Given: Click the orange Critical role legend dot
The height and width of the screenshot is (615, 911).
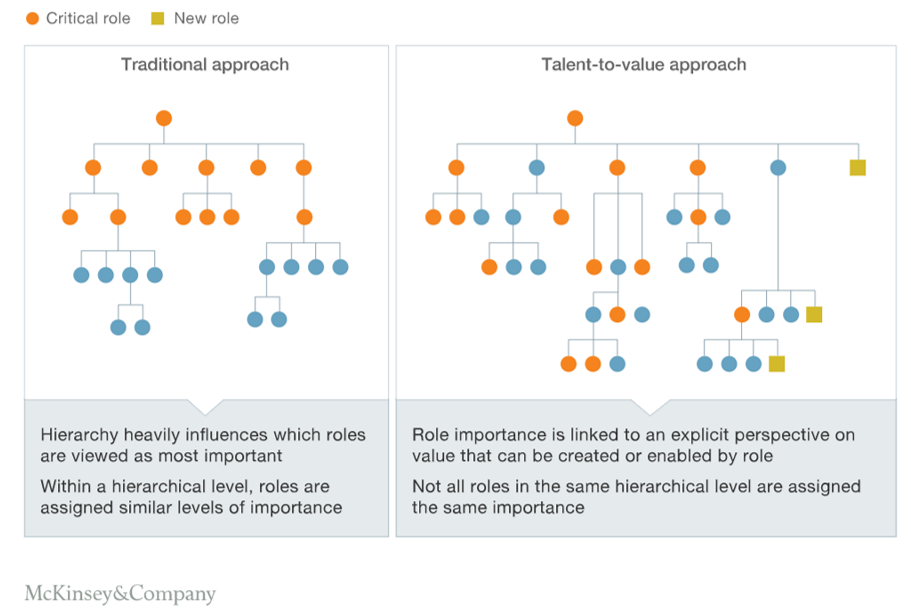Looking at the screenshot, I should (33, 18).
